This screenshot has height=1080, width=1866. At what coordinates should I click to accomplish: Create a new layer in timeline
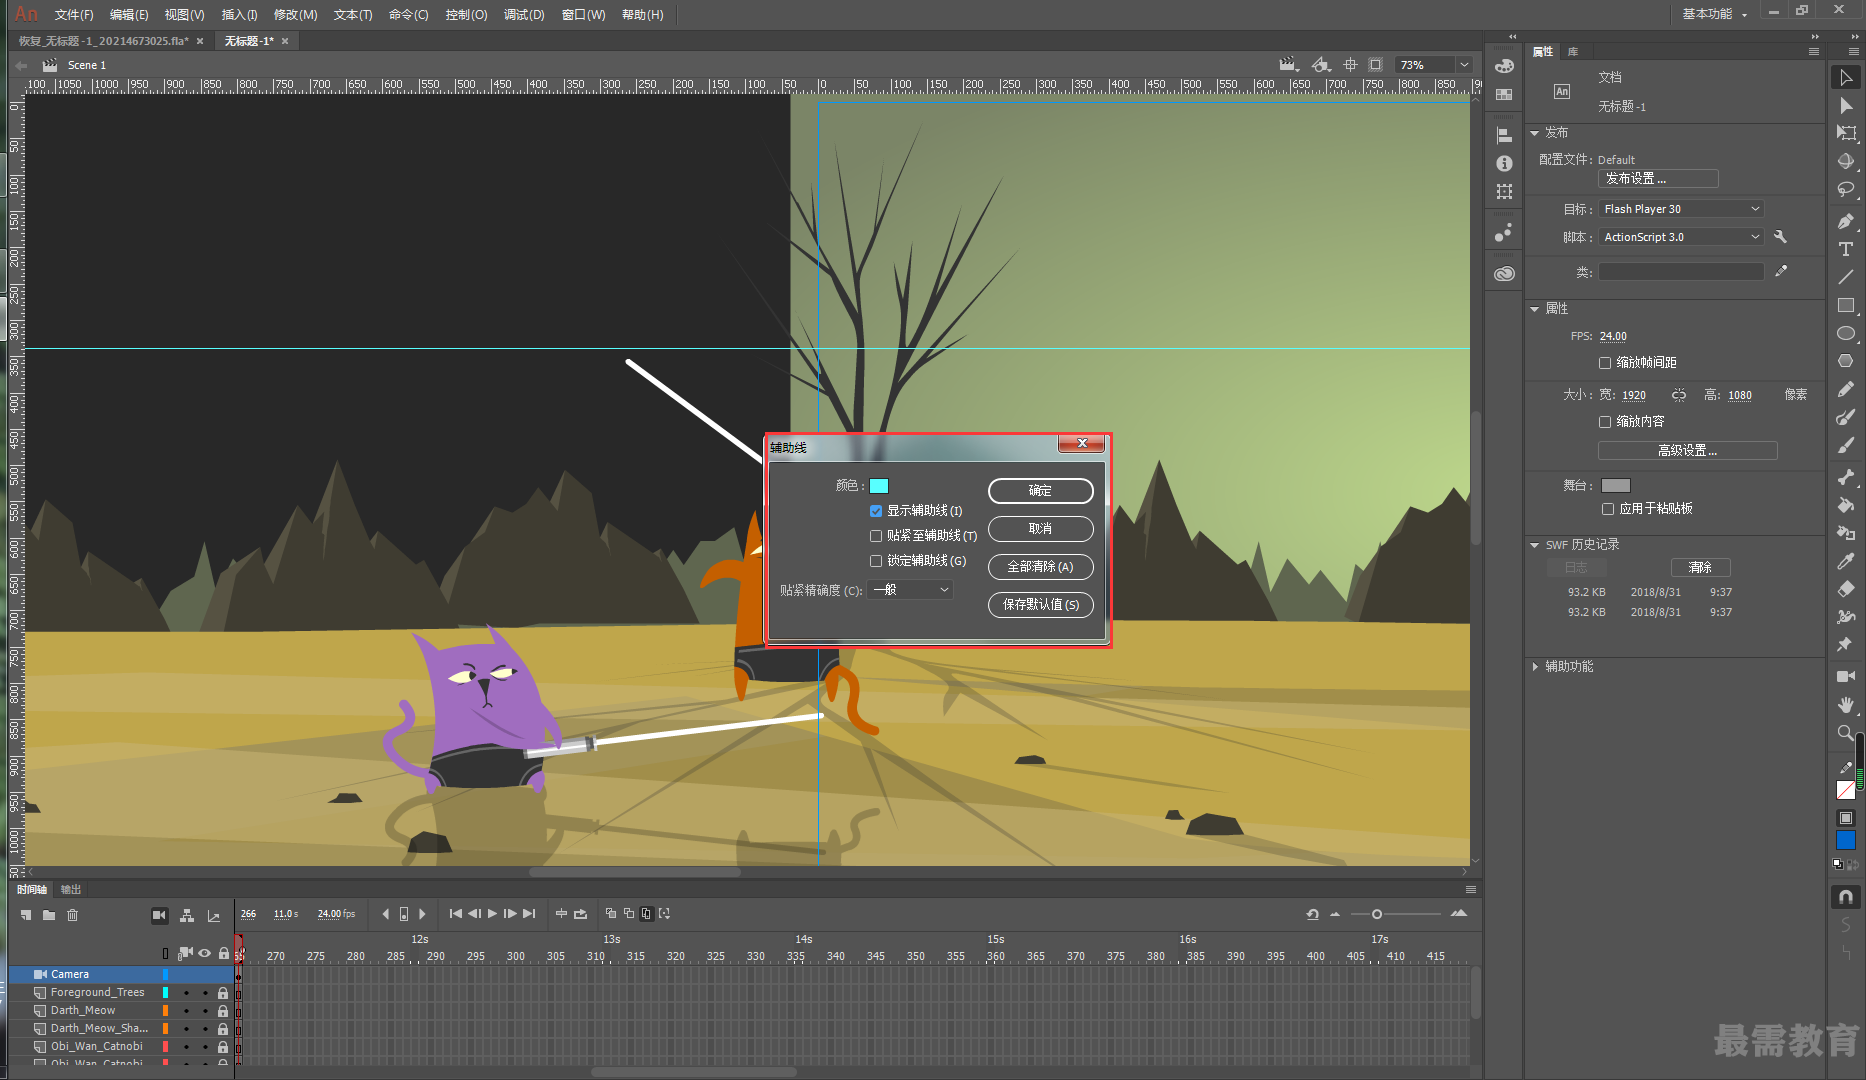(x=26, y=915)
